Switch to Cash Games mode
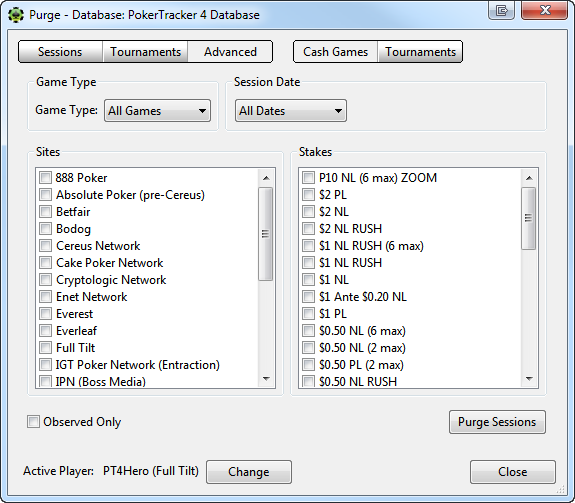575x503 pixels. coord(336,52)
